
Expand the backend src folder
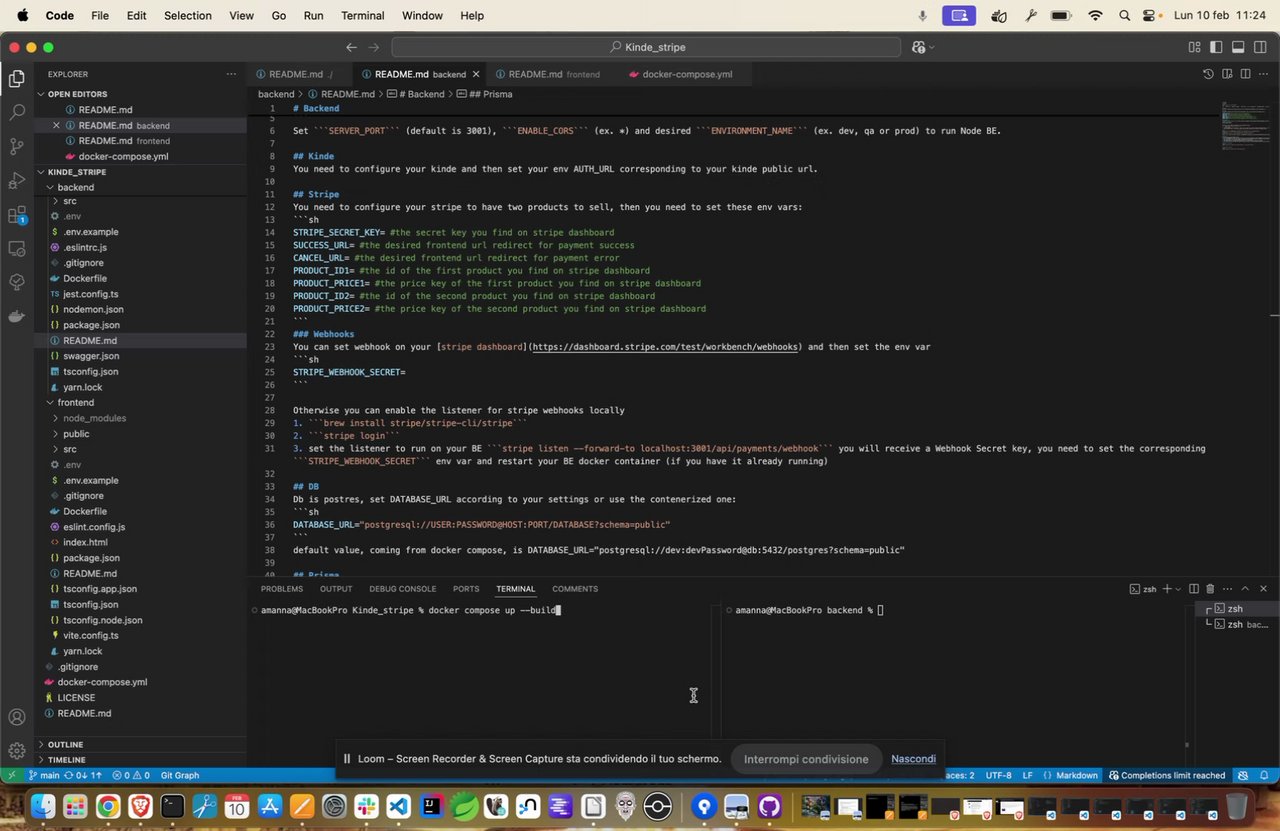pos(69,201)
